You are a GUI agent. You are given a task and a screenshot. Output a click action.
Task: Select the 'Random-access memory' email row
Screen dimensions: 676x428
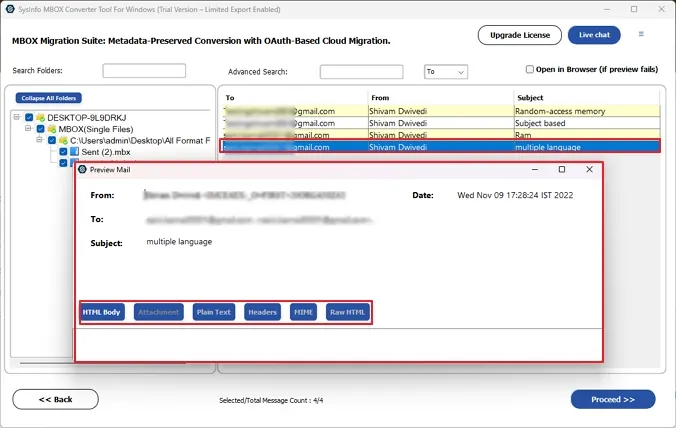[442, 111]
